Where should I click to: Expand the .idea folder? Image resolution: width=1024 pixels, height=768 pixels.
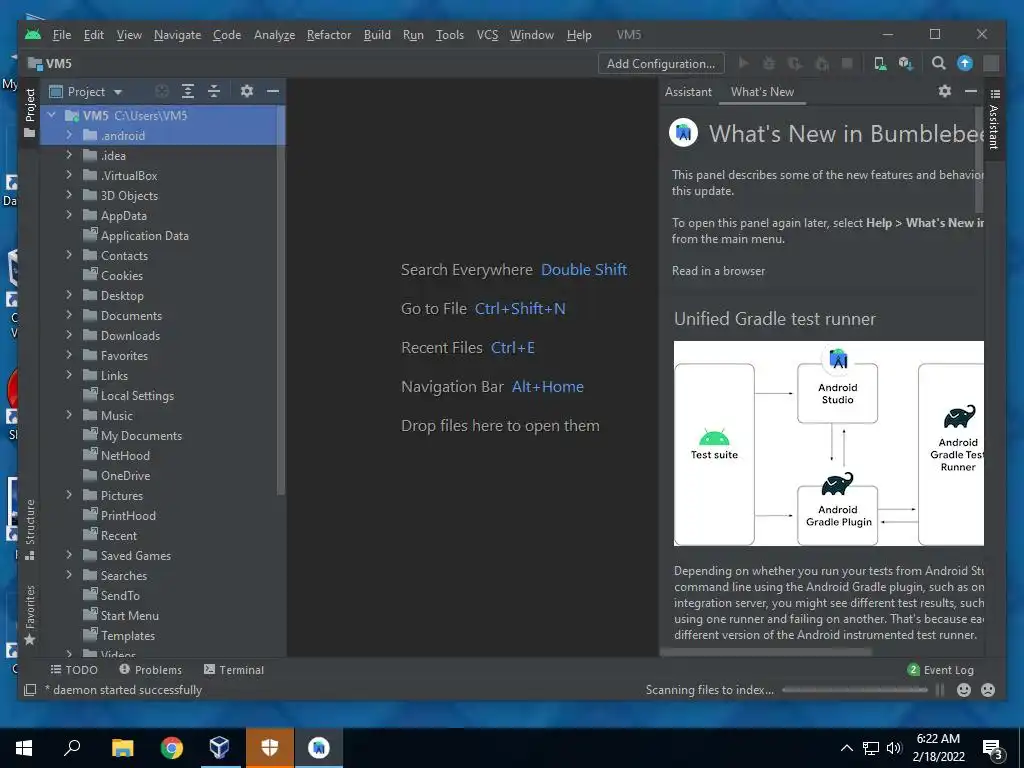click(69, 155)
